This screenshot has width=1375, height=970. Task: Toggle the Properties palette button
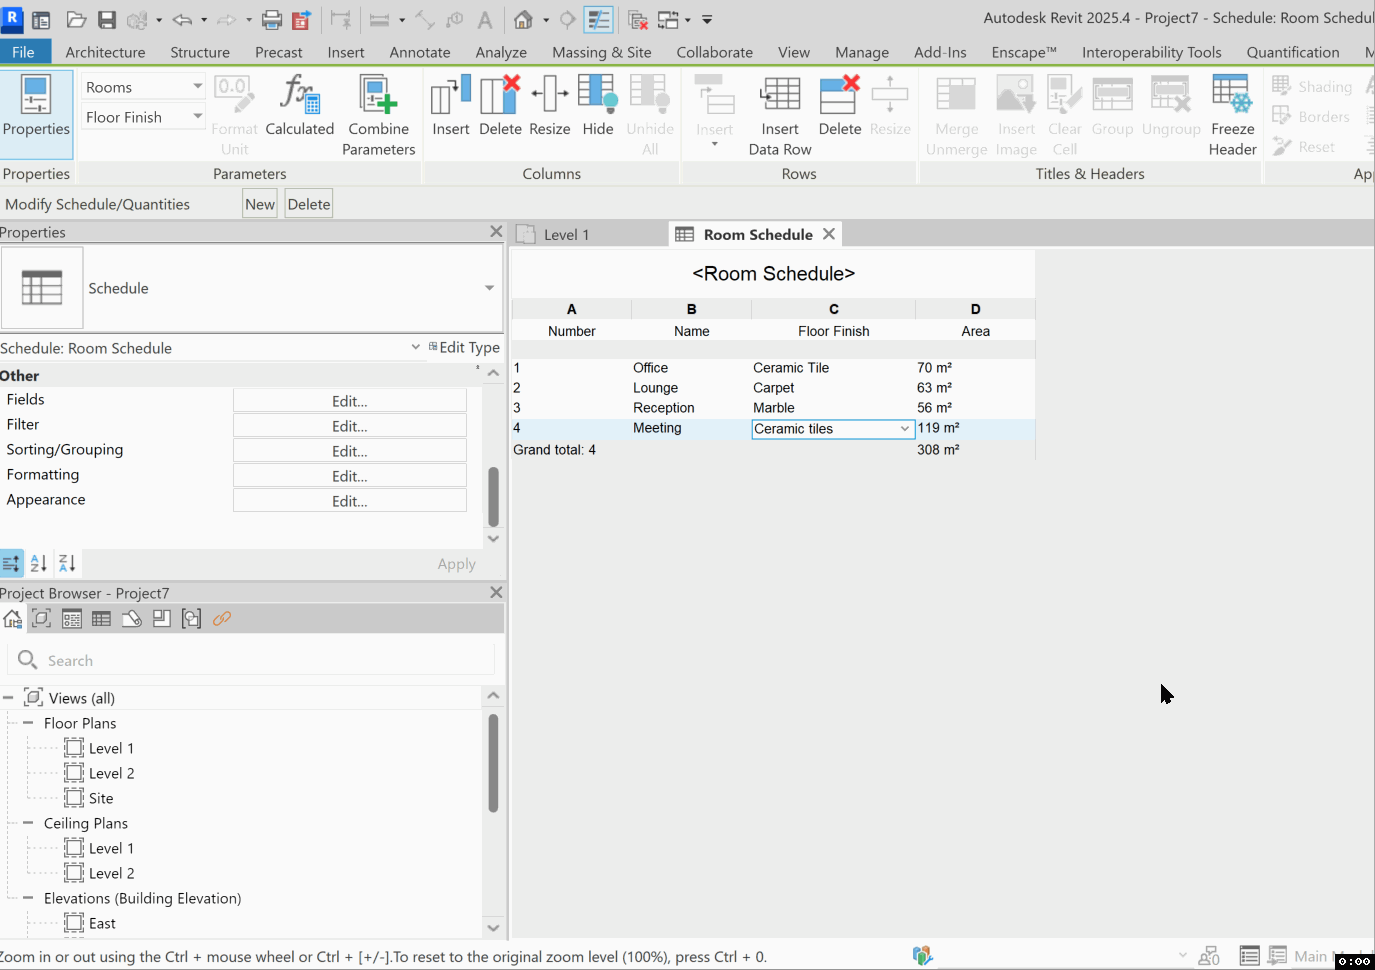click(36, 110)
